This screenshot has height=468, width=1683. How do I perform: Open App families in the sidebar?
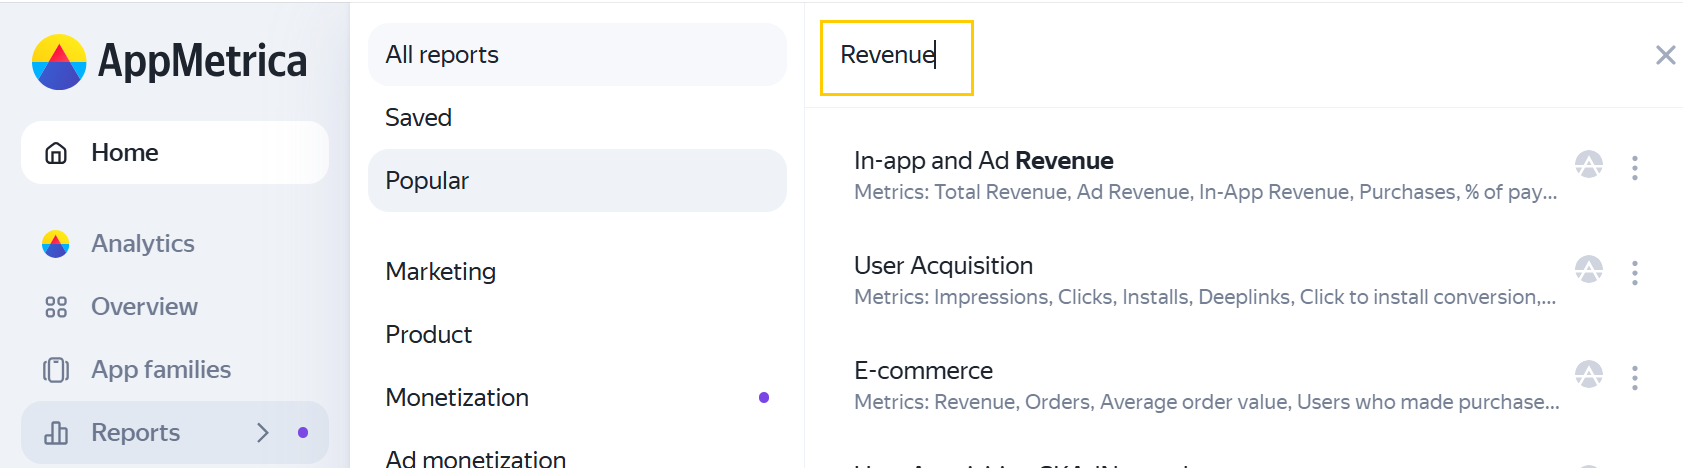click(x=175, y=370)
